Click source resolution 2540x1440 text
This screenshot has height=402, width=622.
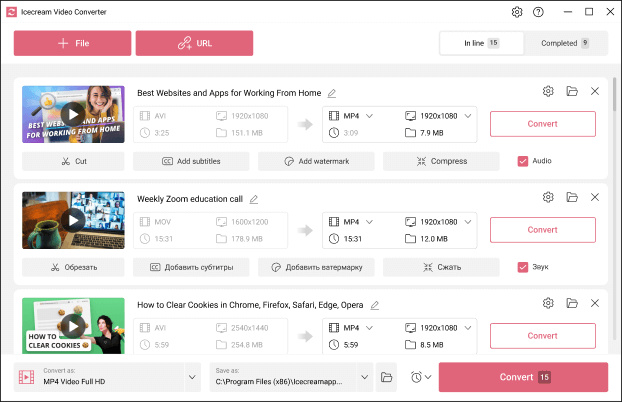pos(250,328)
